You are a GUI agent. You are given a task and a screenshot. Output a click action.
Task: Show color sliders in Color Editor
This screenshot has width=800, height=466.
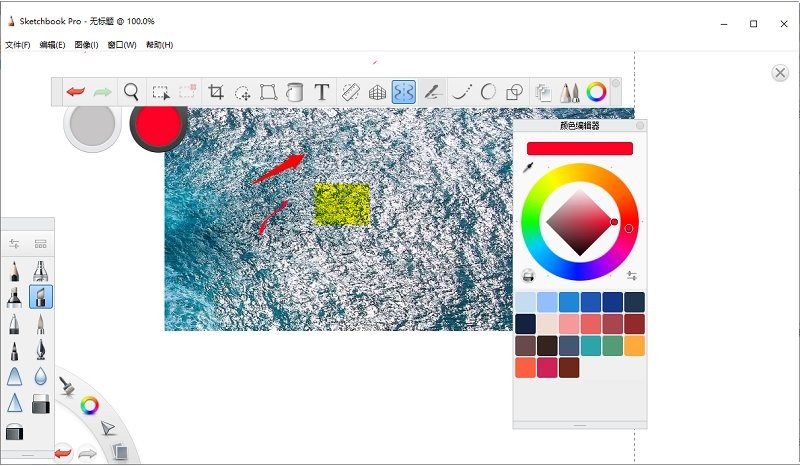click(632, 276)
